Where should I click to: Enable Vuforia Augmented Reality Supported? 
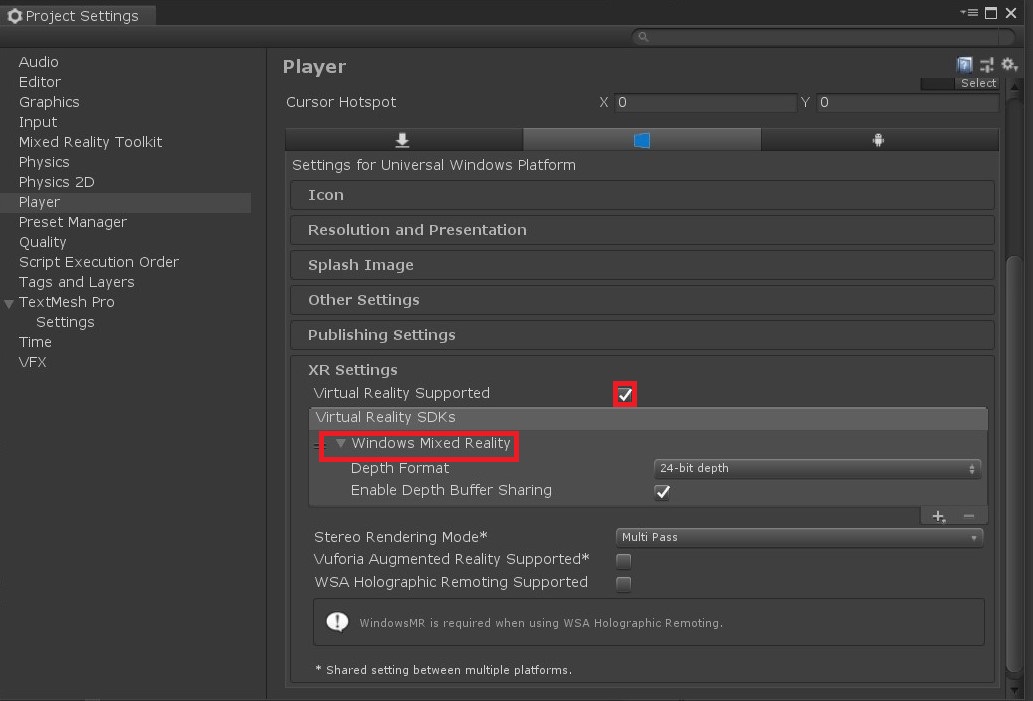coord(623,561)
